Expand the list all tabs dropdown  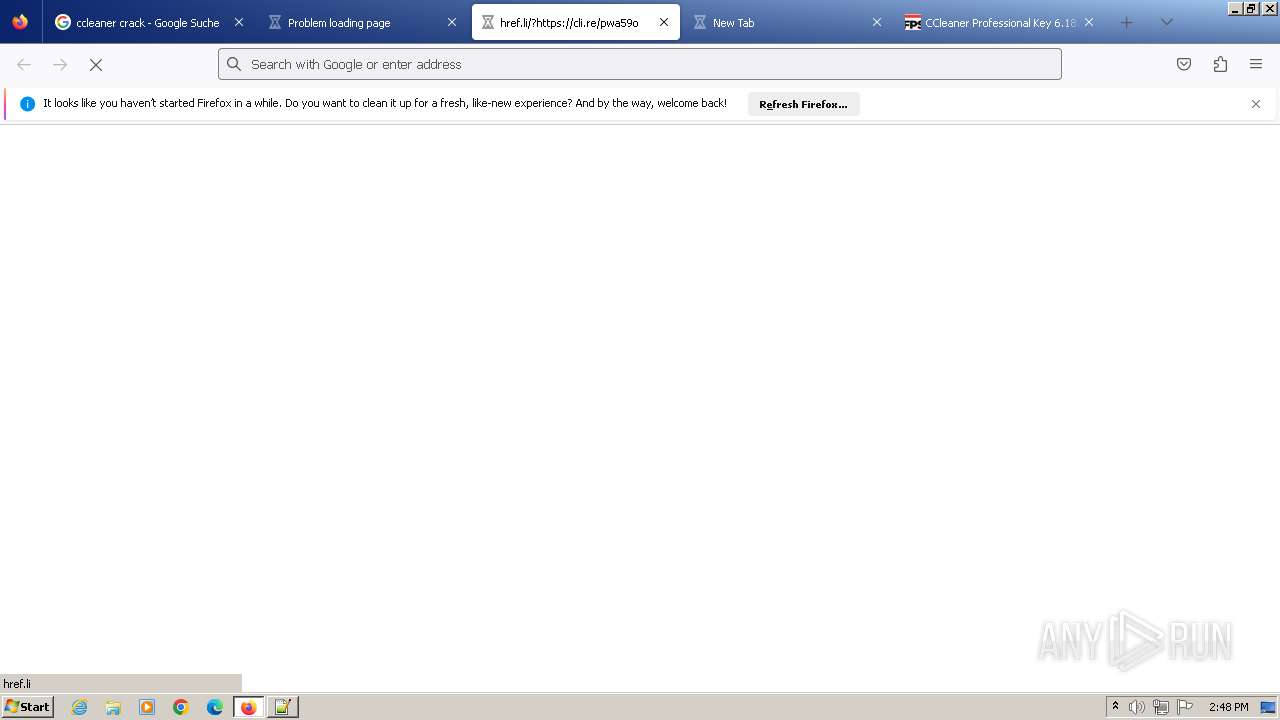(1166, 22)
